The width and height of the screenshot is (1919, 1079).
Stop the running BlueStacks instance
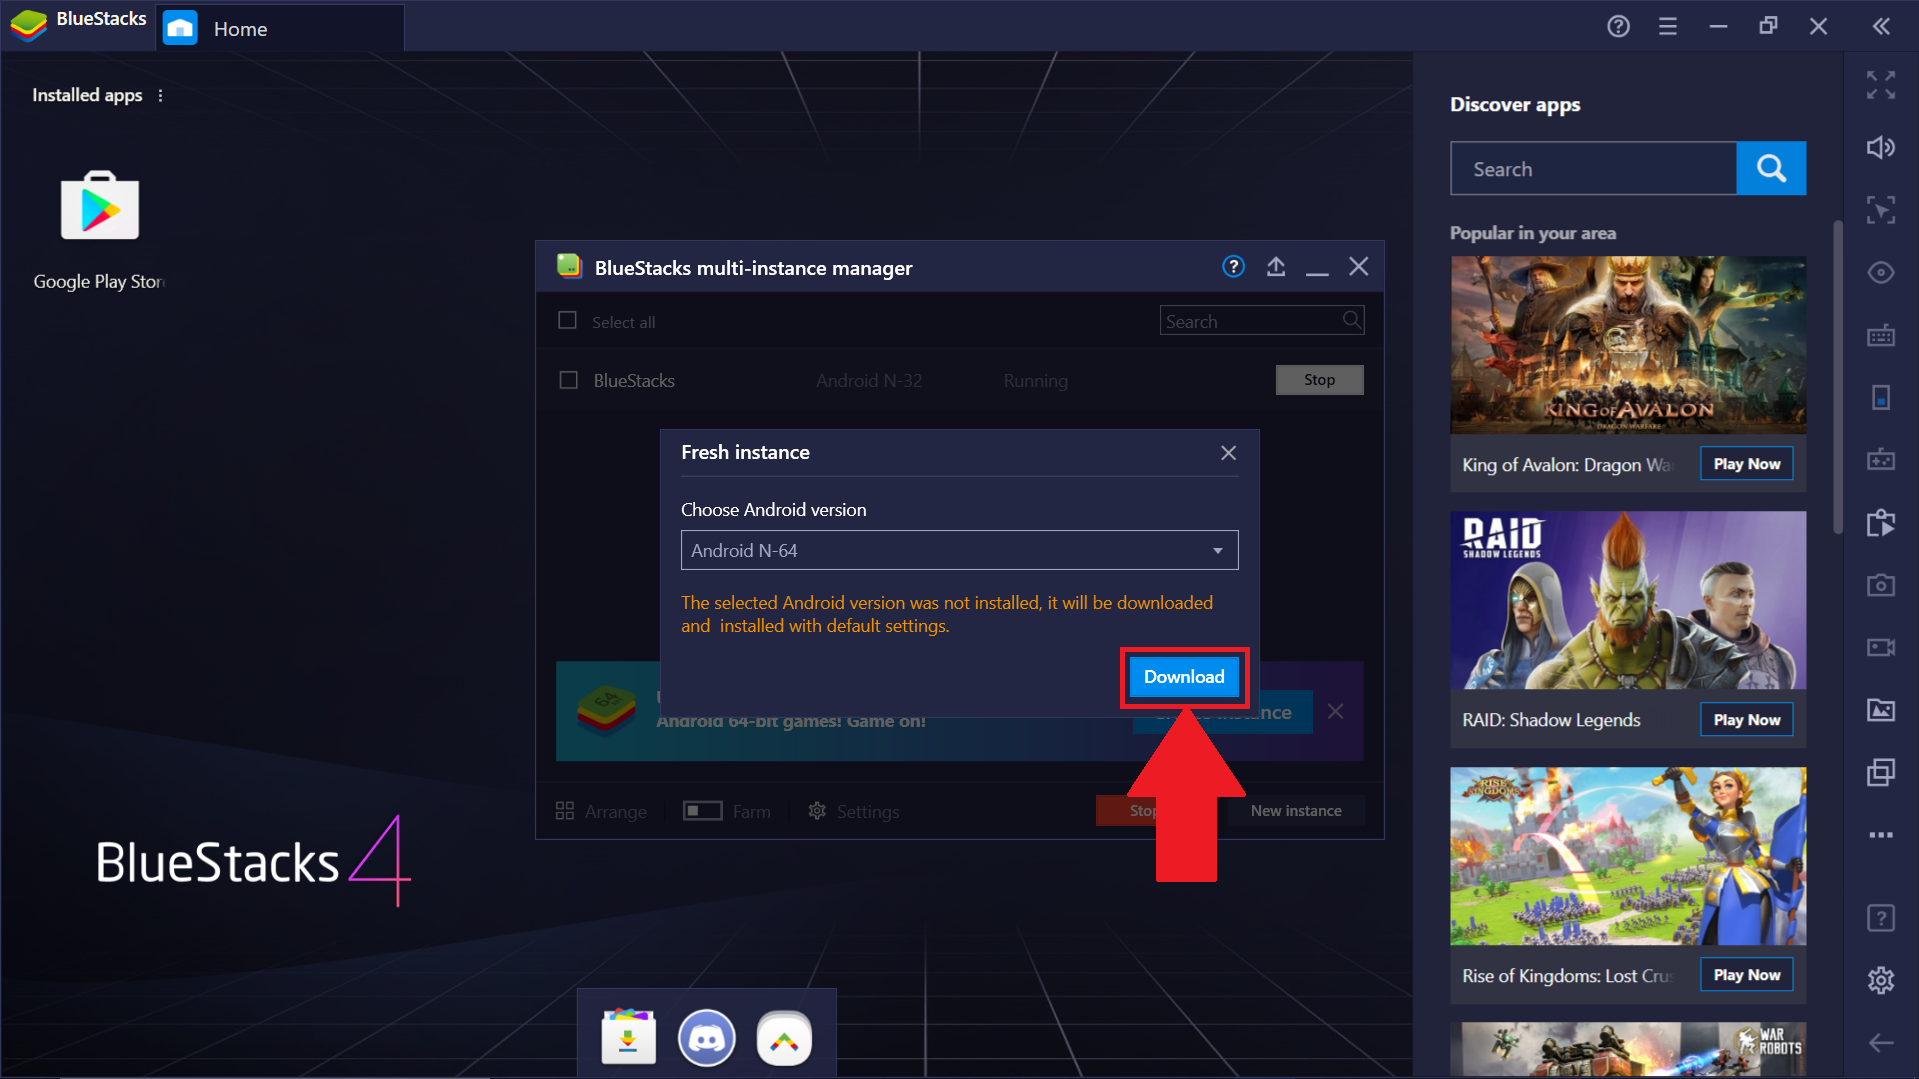(1319, 380)
